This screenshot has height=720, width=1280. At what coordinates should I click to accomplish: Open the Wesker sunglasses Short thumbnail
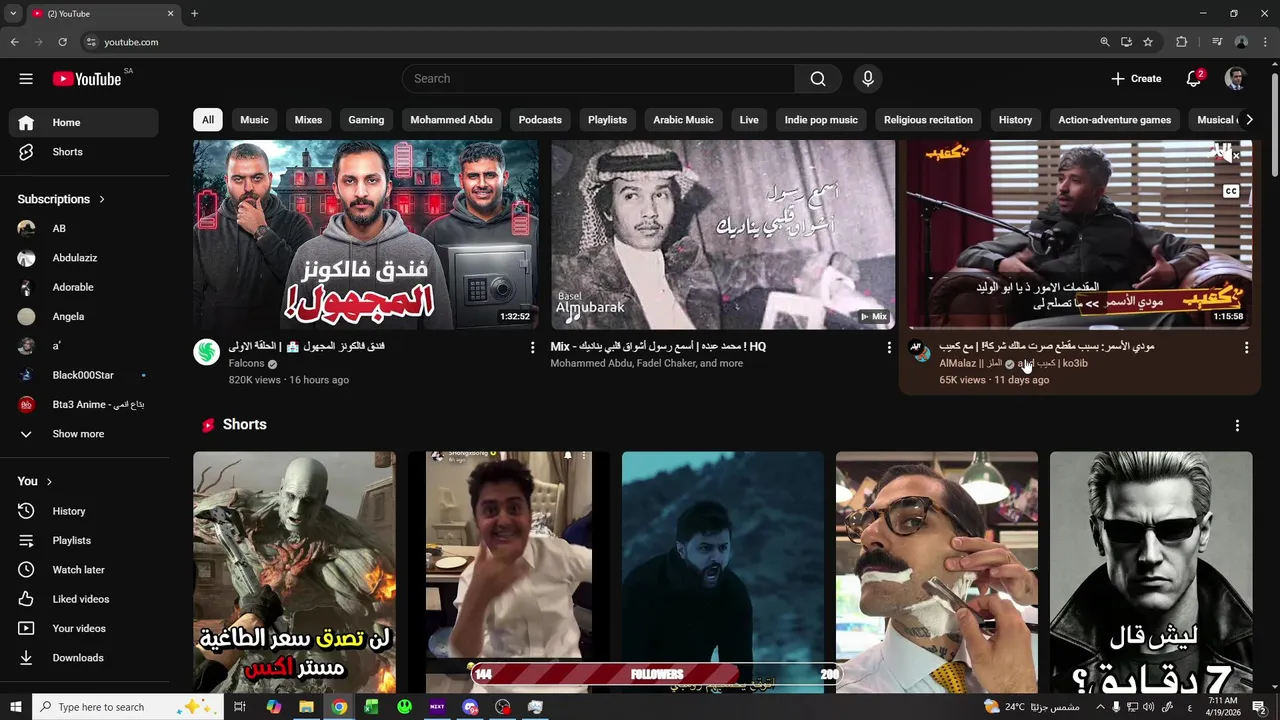pos(1151,572)
